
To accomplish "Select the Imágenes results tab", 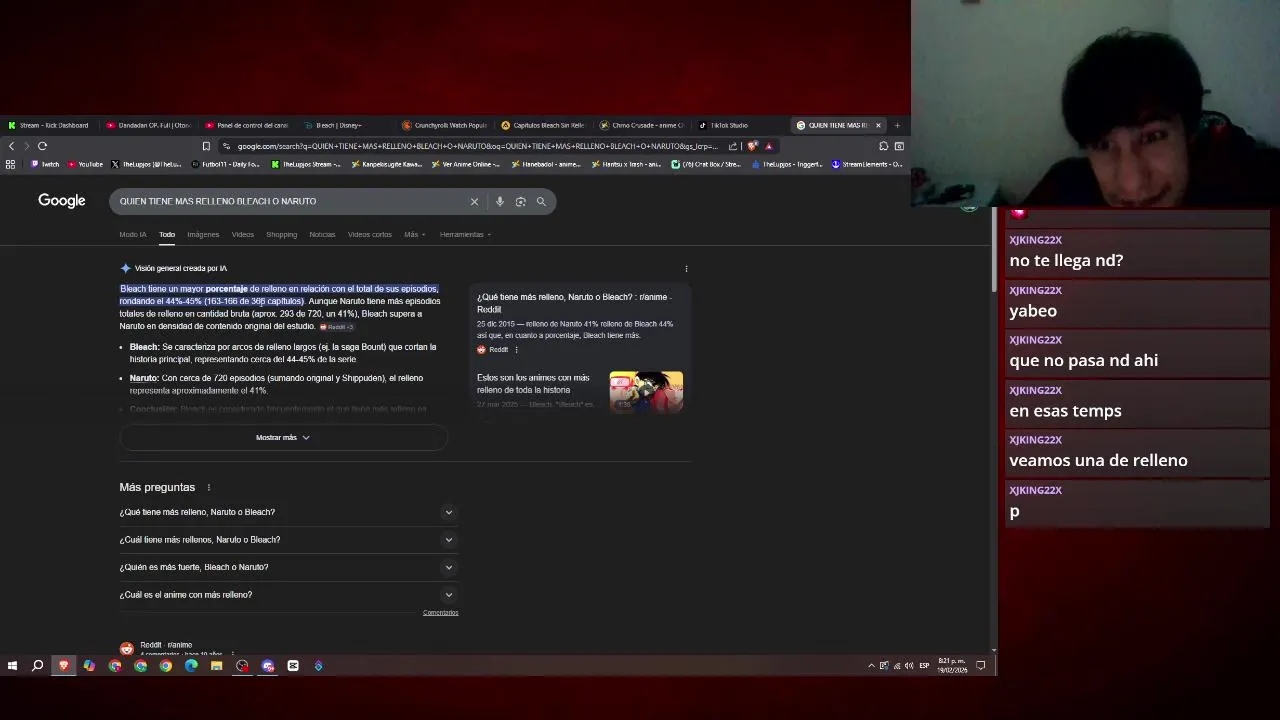I will click(203, 234).
